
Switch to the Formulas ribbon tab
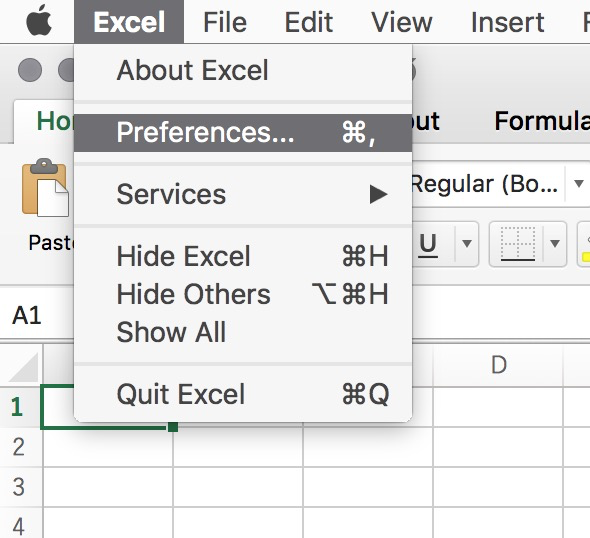[542, 121]
